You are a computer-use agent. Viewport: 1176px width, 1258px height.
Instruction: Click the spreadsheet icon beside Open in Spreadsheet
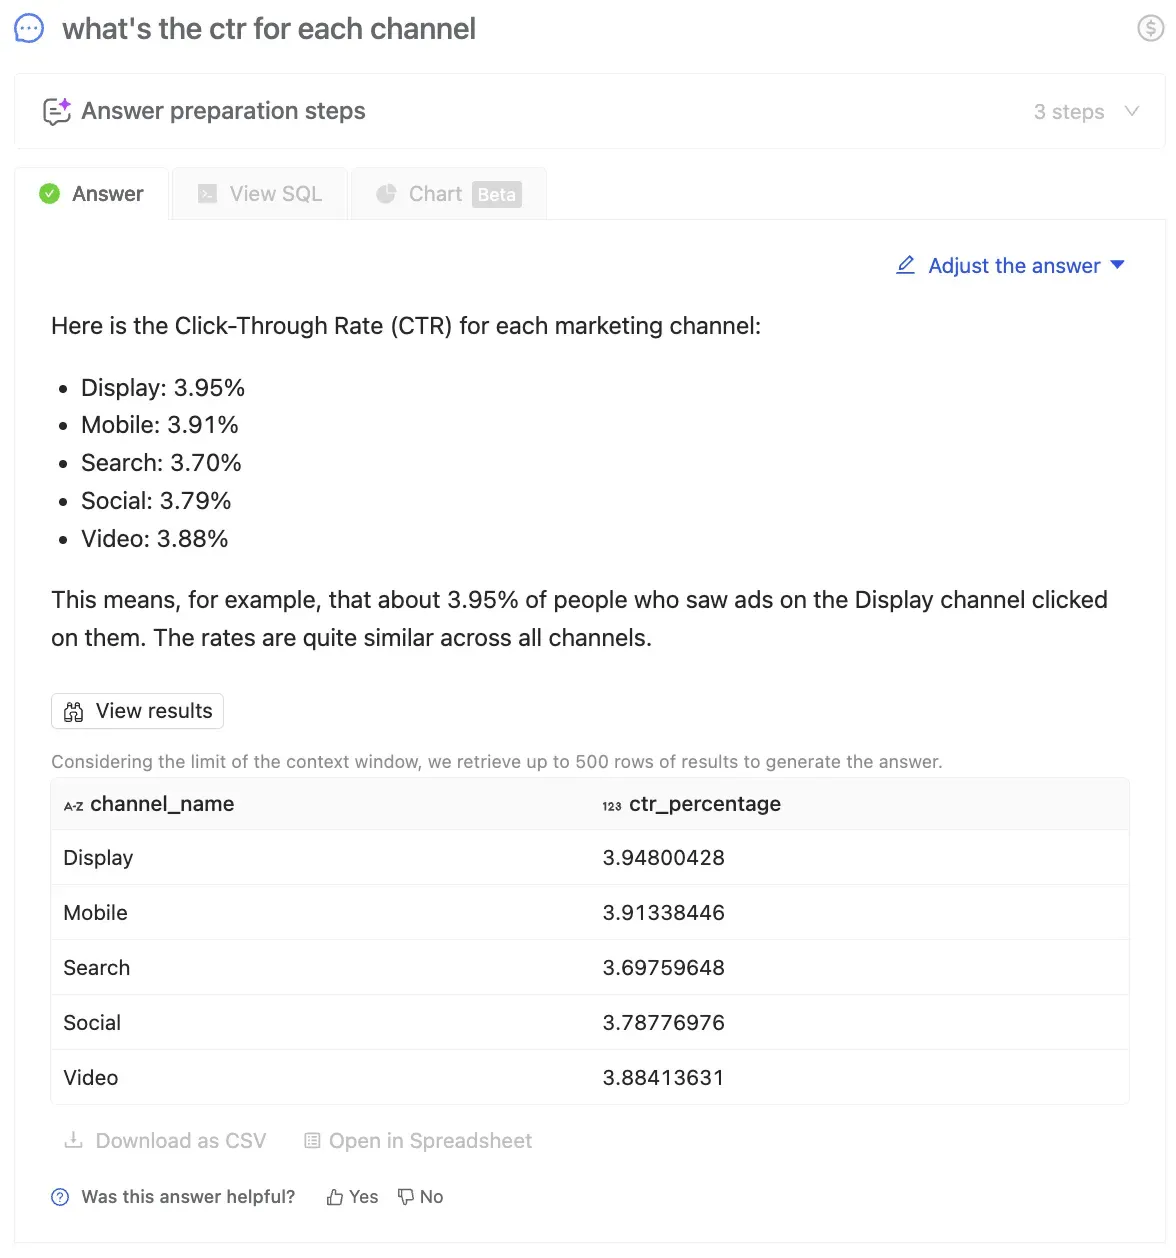point(312,1141)
